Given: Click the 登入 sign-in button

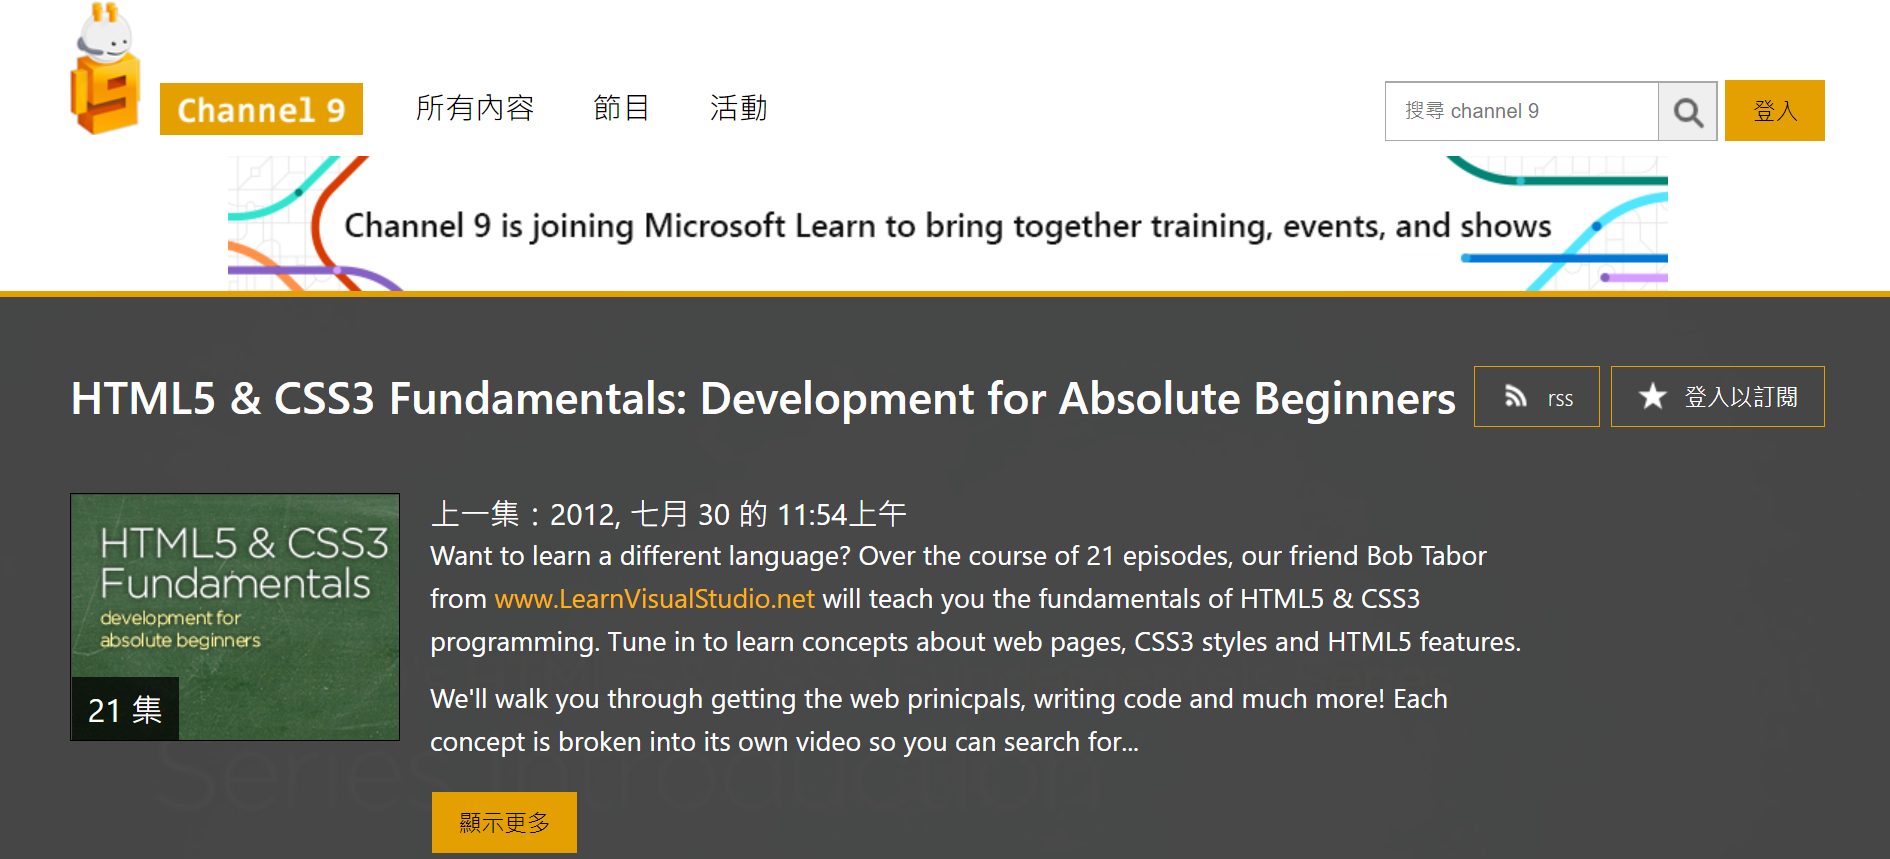Looking at the screenshot, I should pos(1775,110).
